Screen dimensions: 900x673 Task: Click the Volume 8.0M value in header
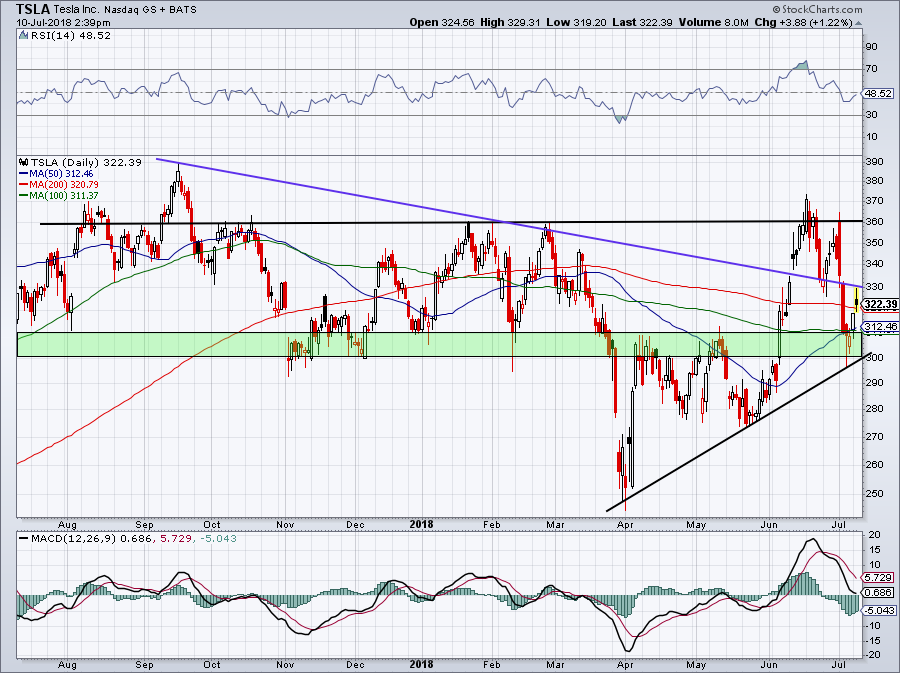click(x=713, y=22)
